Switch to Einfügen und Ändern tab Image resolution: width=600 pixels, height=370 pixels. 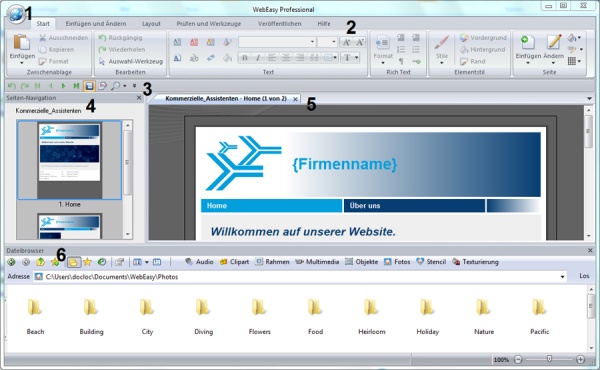(x=96, y=24)
